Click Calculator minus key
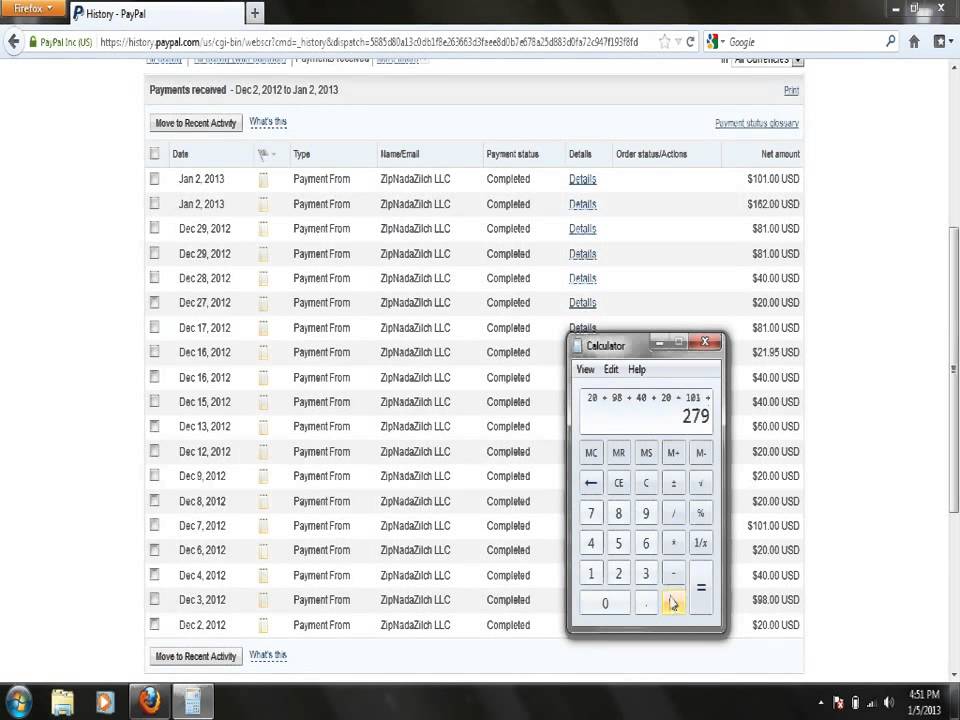The image size is (960, 720). (673, 573)
